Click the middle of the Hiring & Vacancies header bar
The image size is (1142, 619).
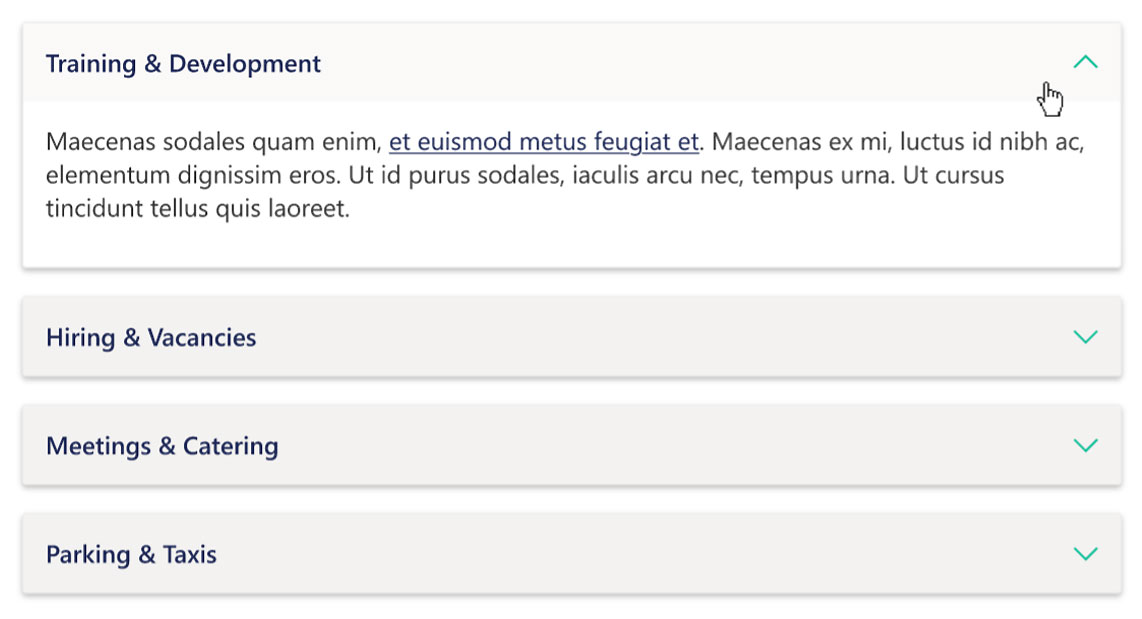click(x=571, y=337)
